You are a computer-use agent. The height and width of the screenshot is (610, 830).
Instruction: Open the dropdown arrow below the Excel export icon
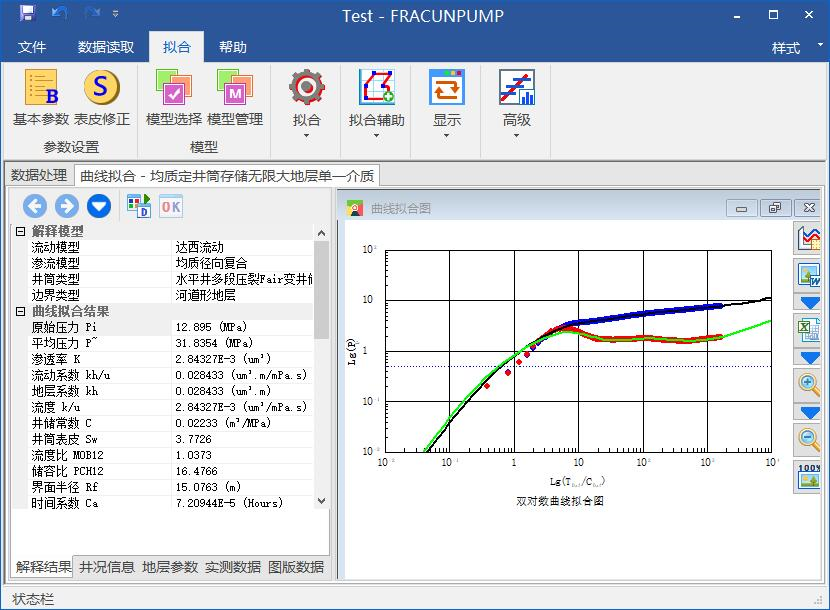(809, 358)
